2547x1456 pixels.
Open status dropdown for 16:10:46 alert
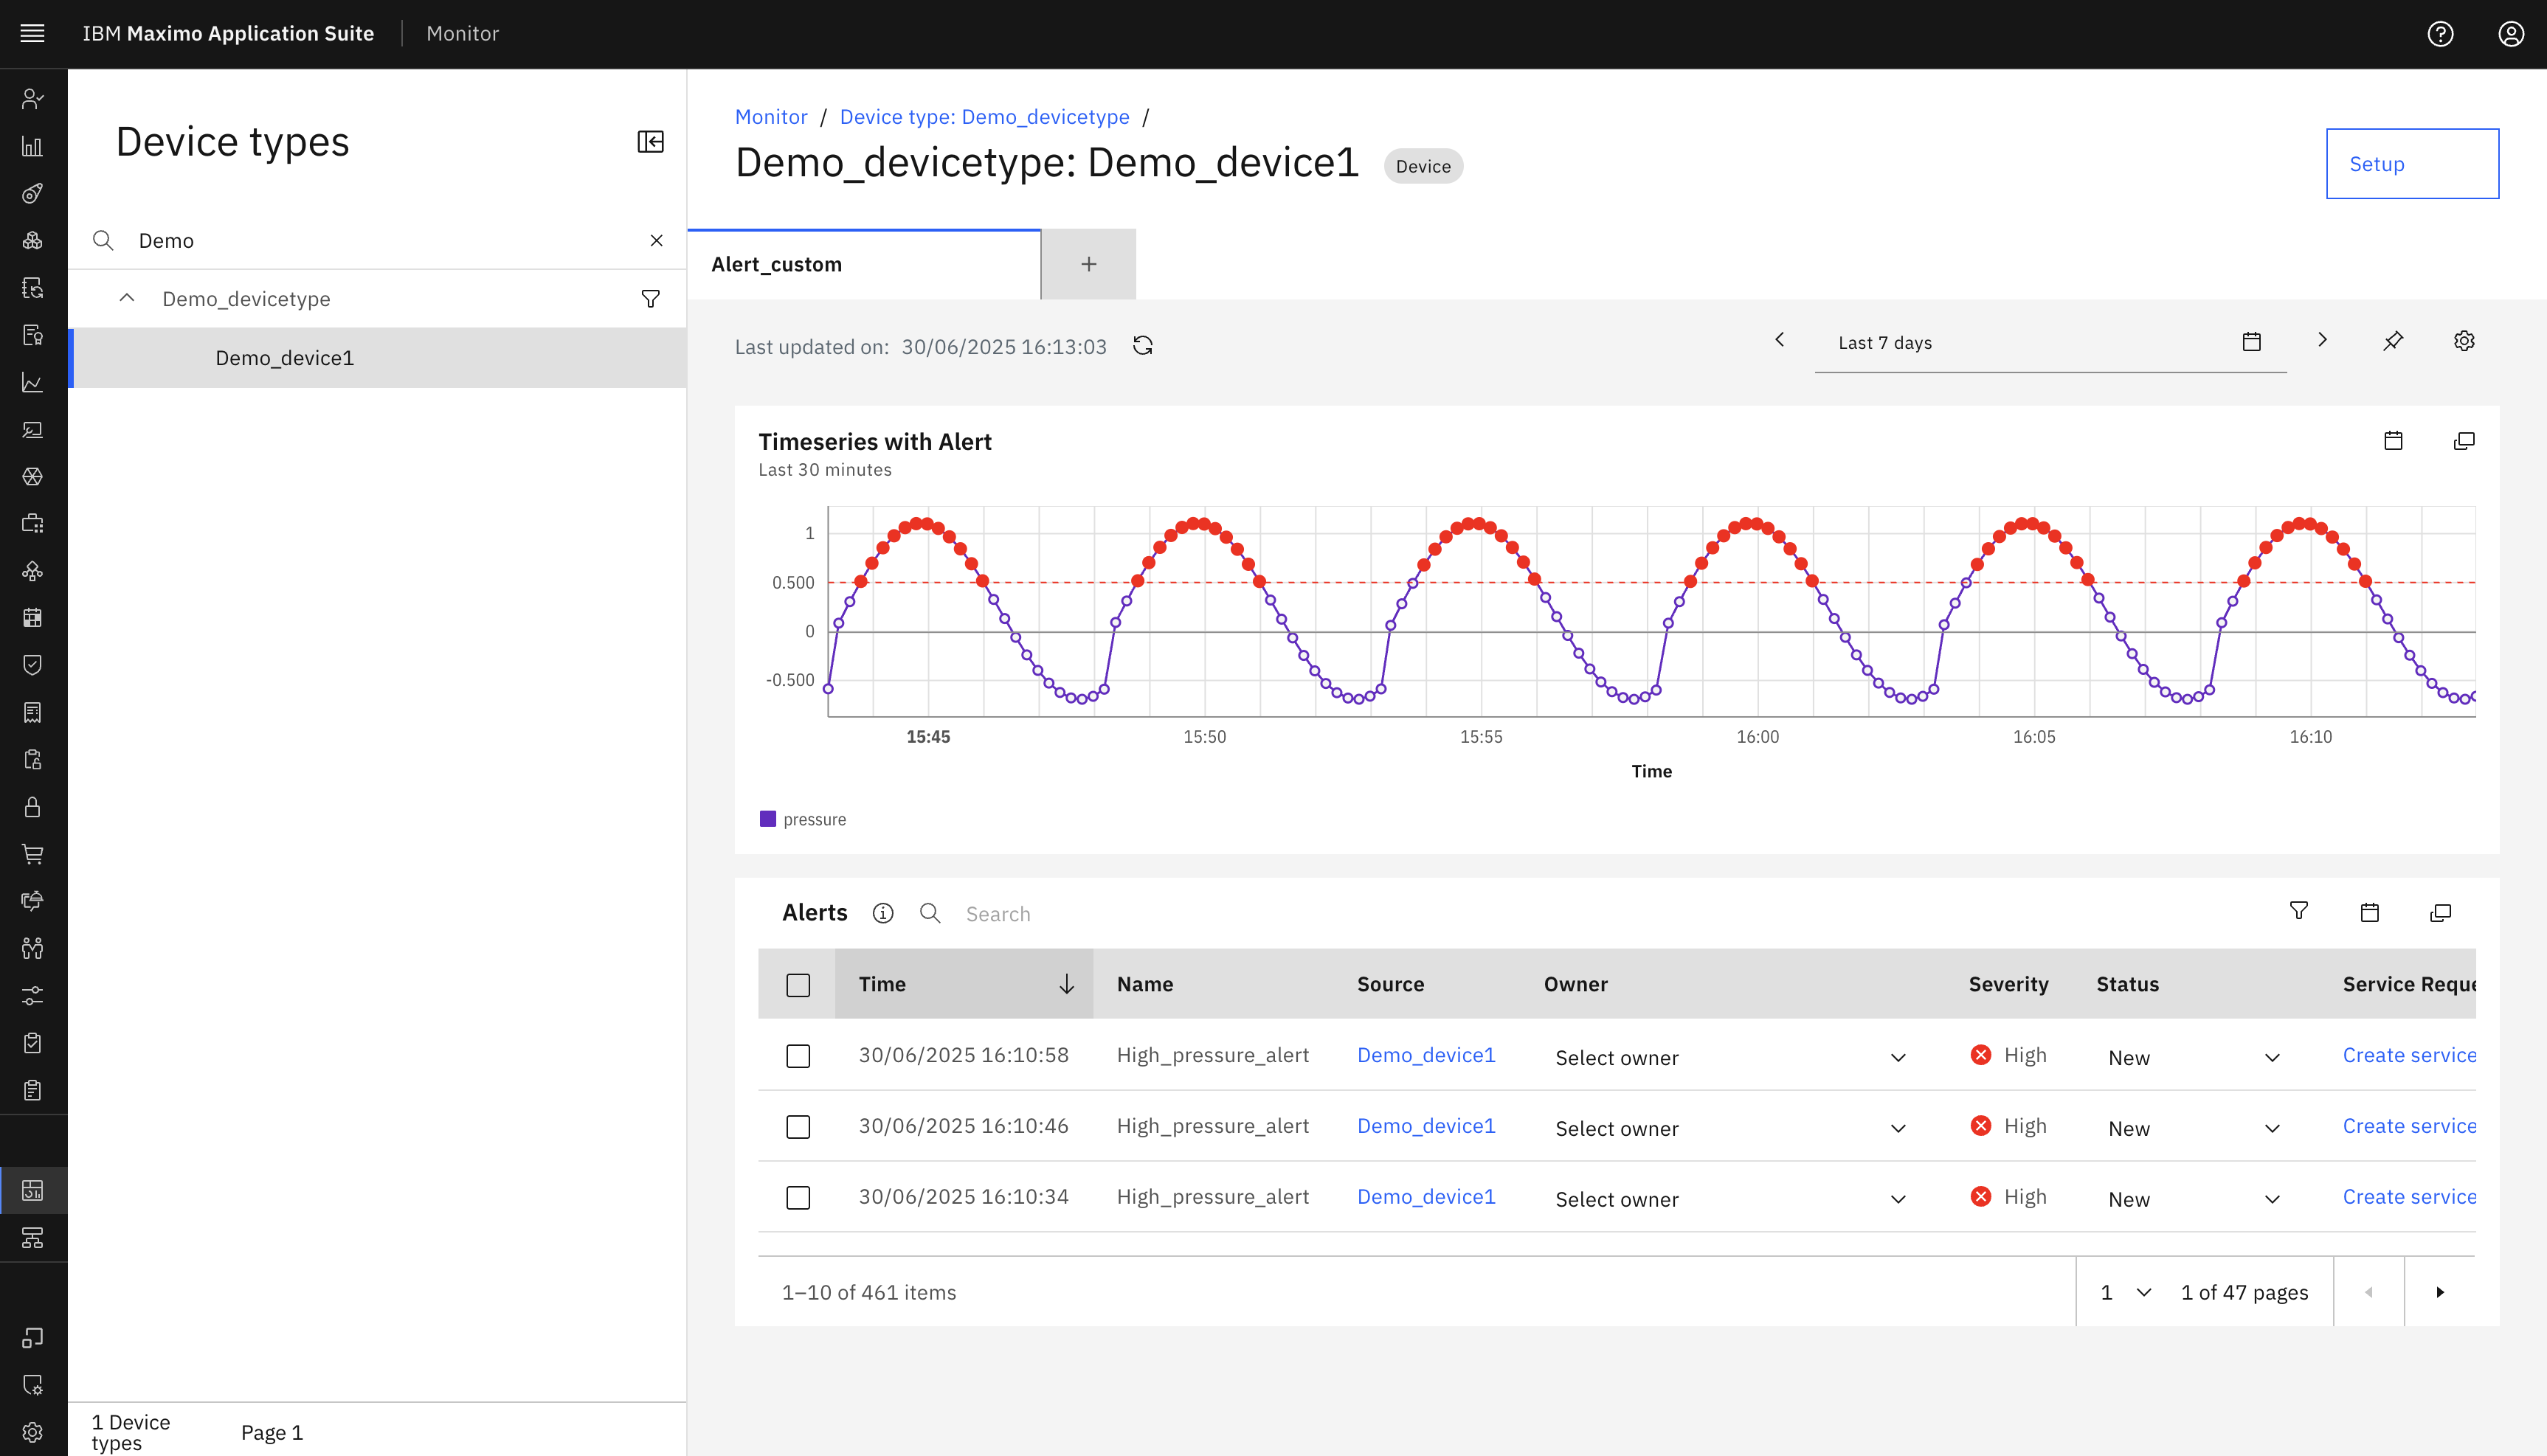click(x=2195, y=1128)
